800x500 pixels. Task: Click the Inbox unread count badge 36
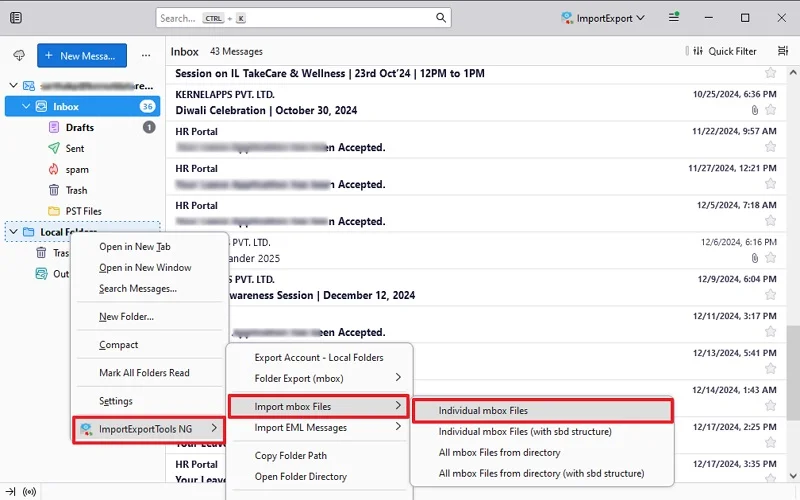[147, 106]
